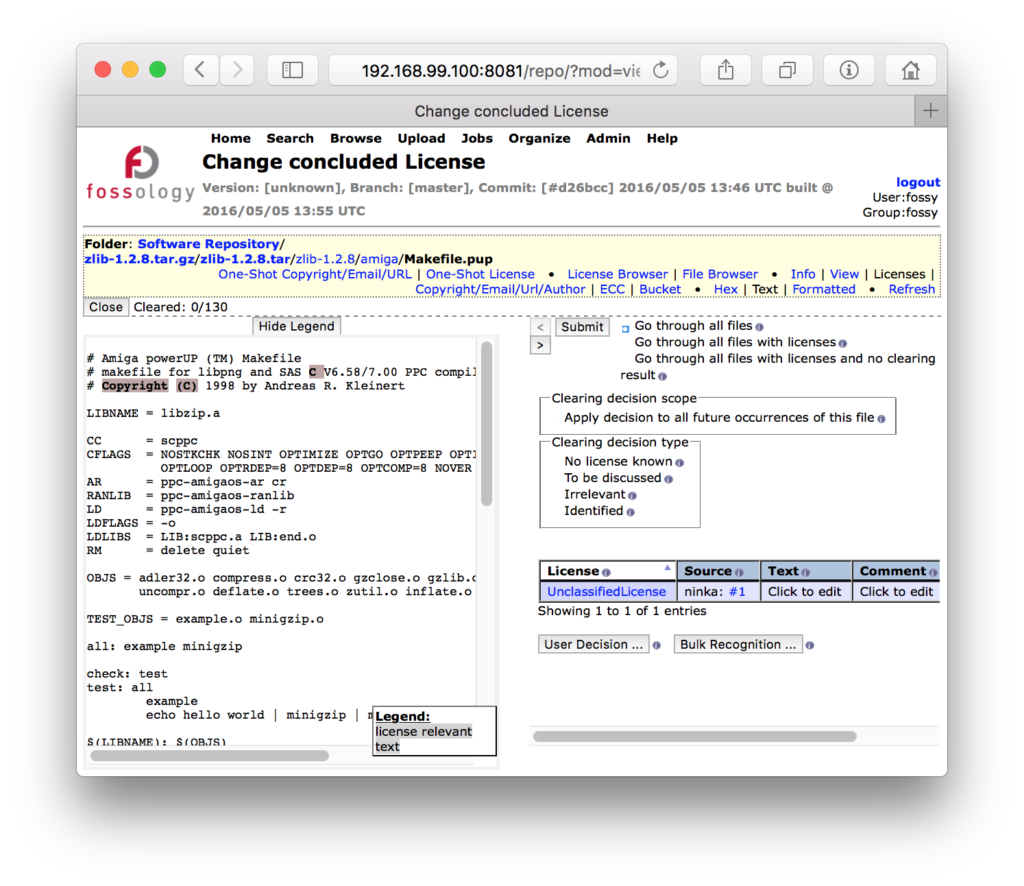Go to previous file with < button

click(540, 328)
